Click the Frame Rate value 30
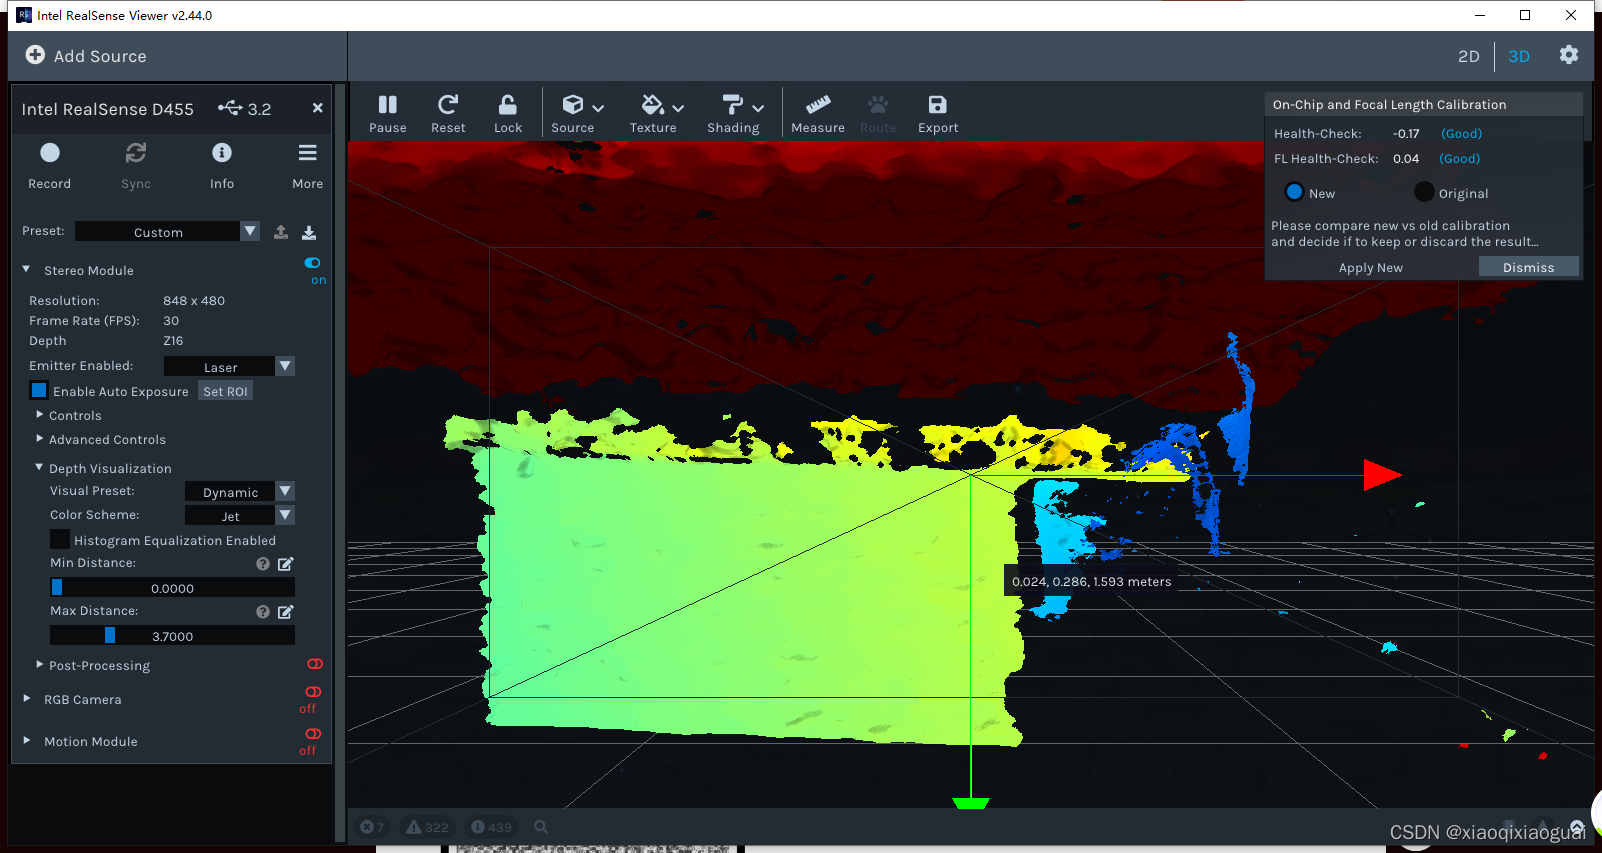Viewport: 1602px width, 853px height. pos(171,320)
